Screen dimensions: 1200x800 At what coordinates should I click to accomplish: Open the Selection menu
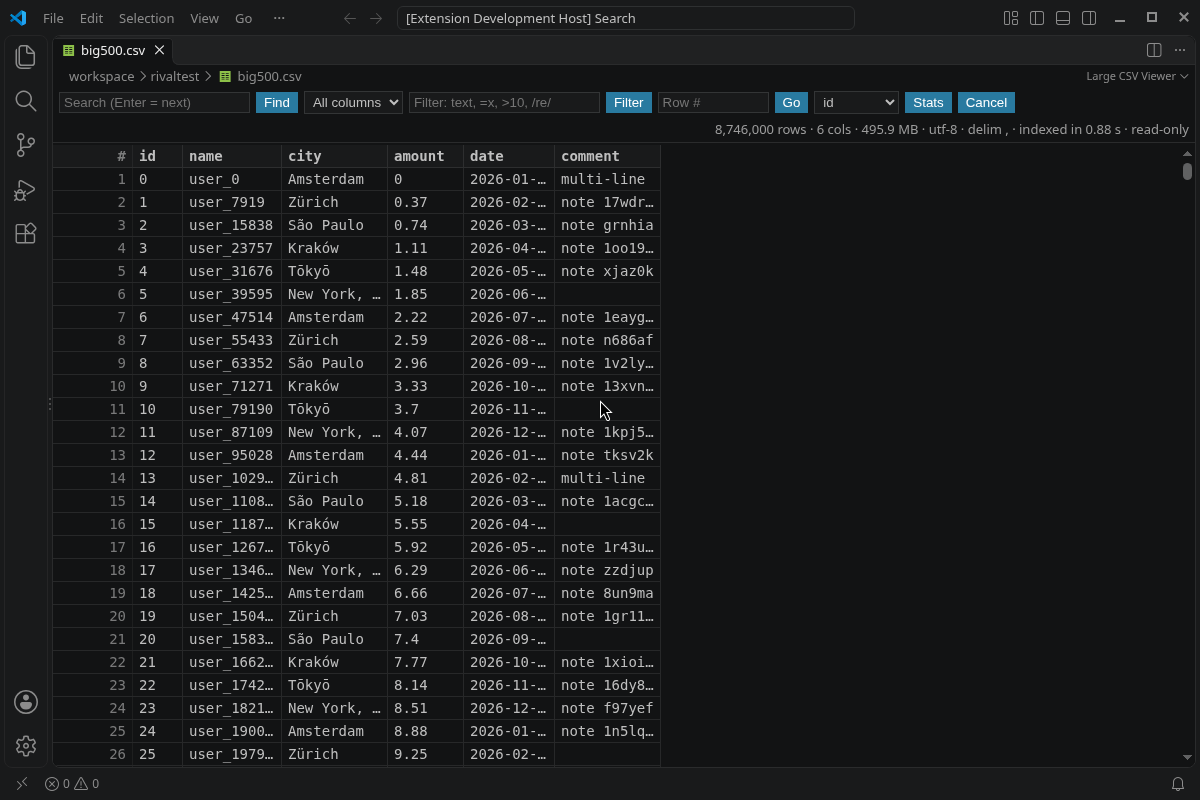146,18
